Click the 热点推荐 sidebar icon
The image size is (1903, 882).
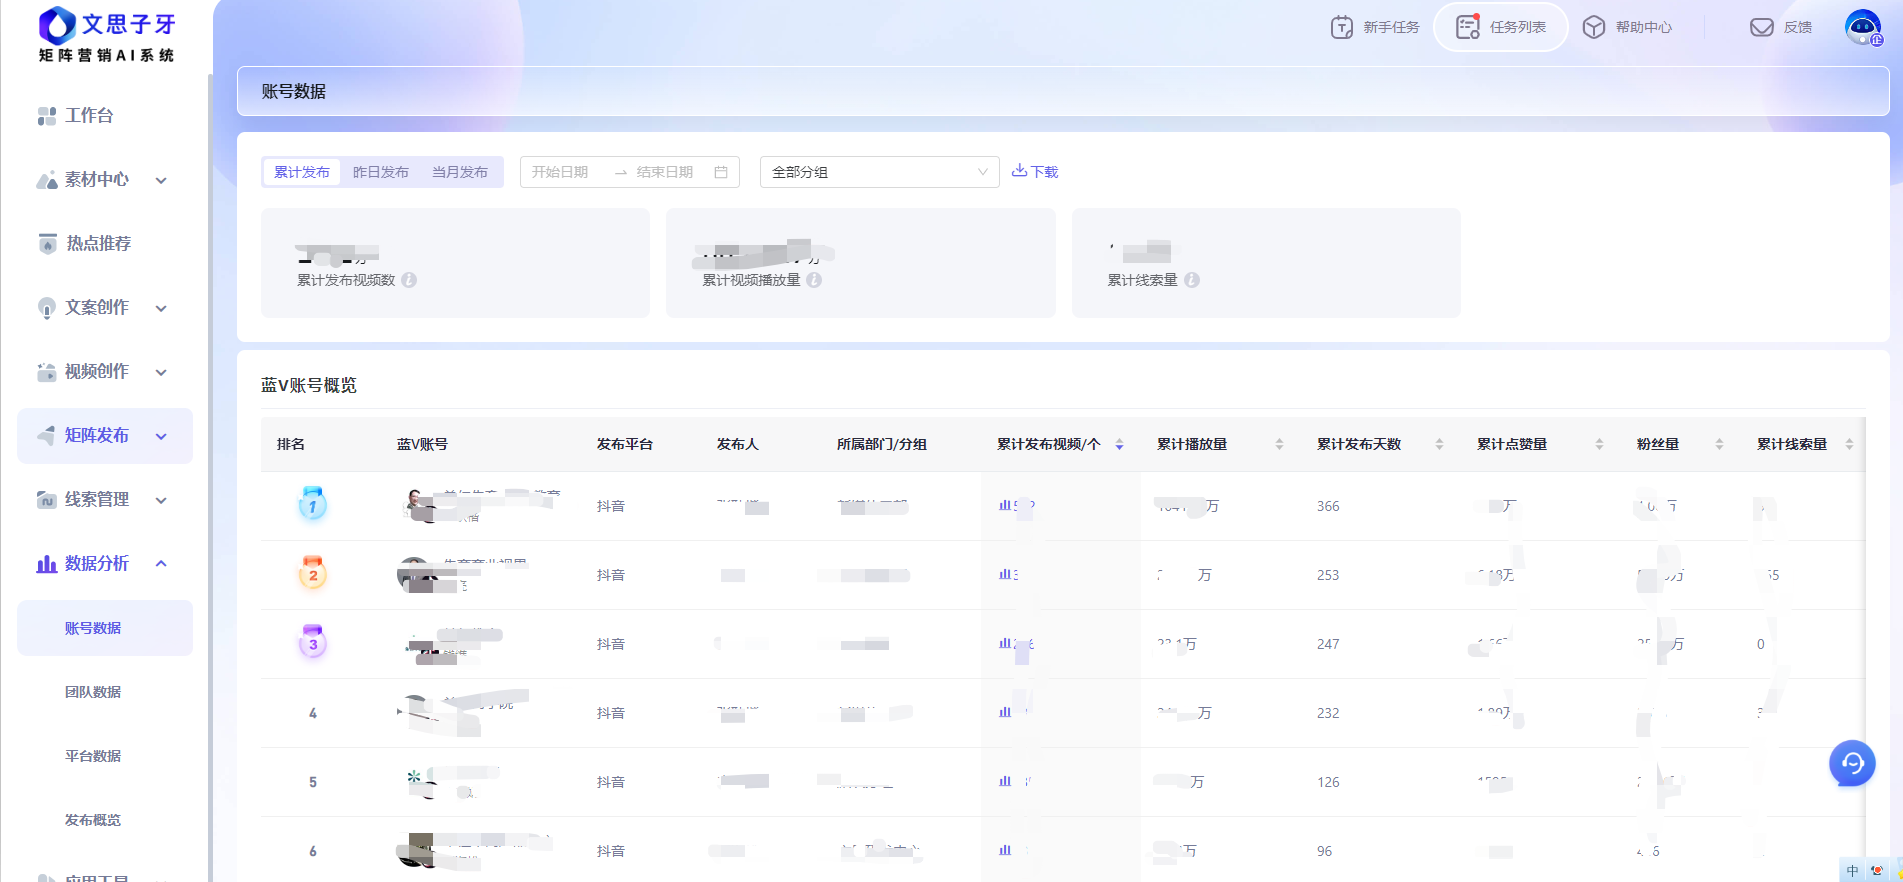(x=47, y=244)
